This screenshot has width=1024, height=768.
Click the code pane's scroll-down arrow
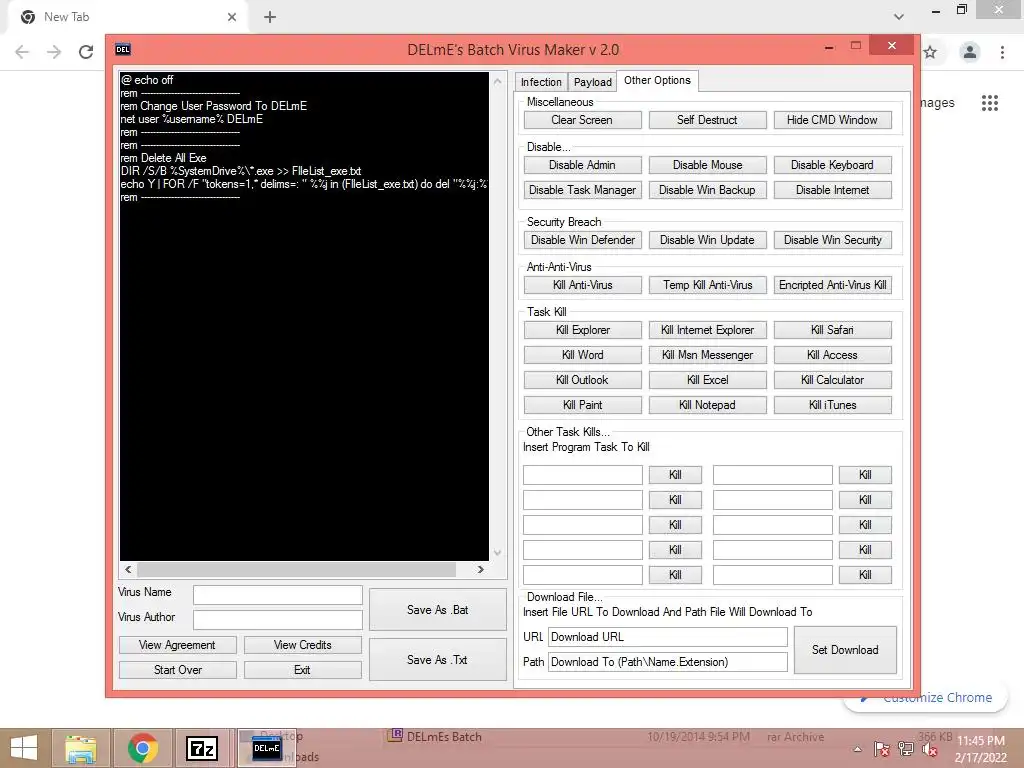(498, 552)
